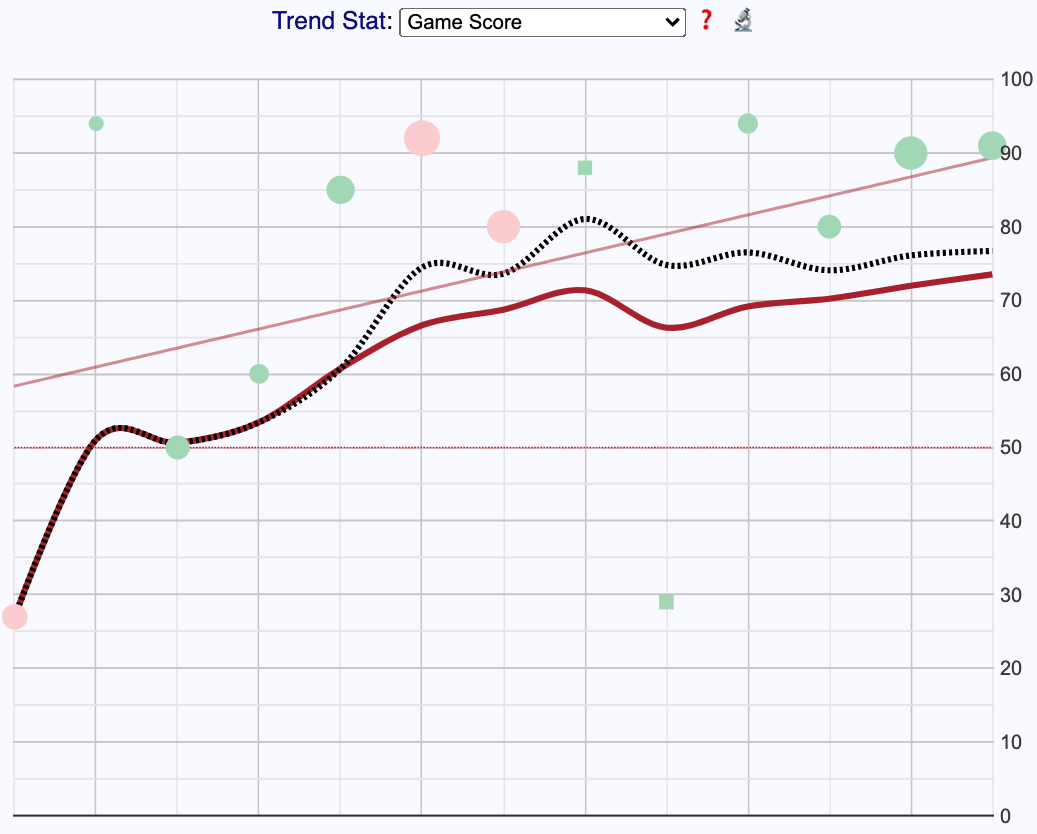Select the green square marker near score 29
This screenshot has width=1037, height=834.
click(667, 602)
